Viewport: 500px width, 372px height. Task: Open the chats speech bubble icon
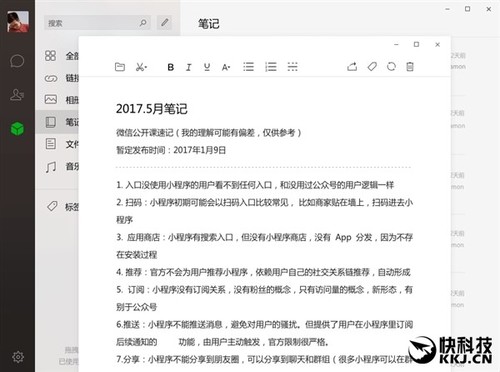(x=17, y=61)
